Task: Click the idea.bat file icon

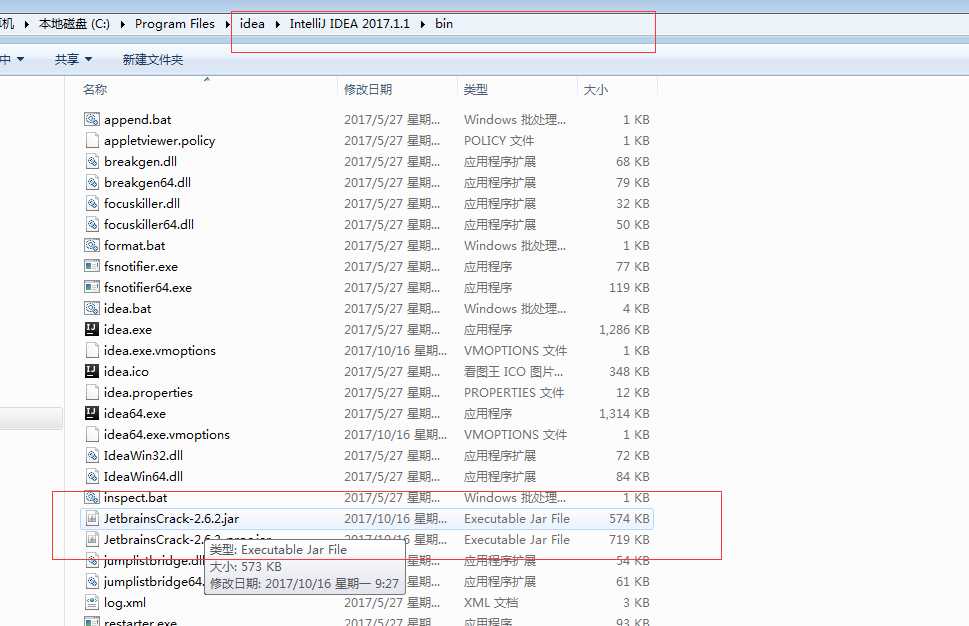Action: click(91, 308)
